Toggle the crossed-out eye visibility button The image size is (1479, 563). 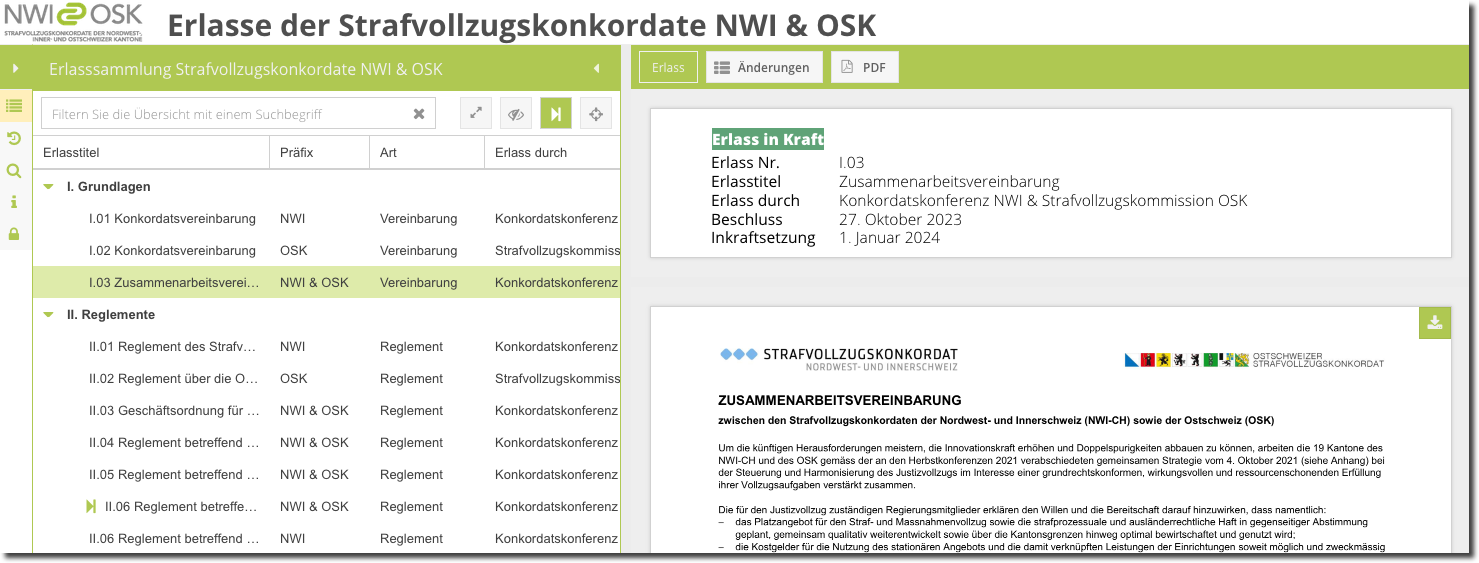516,114
